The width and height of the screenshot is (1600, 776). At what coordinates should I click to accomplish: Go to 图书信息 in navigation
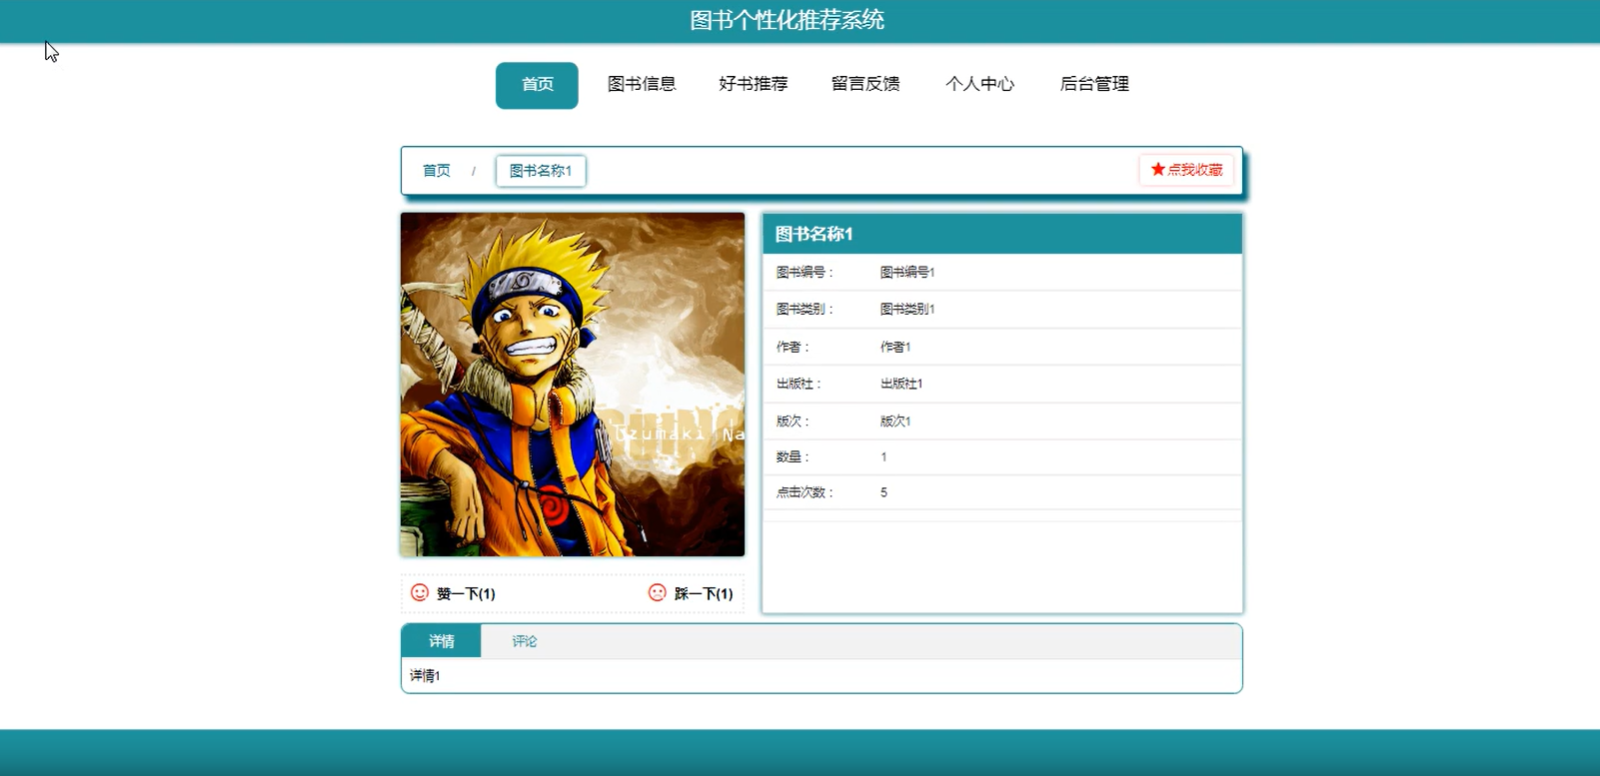click(x=642, y=84)
